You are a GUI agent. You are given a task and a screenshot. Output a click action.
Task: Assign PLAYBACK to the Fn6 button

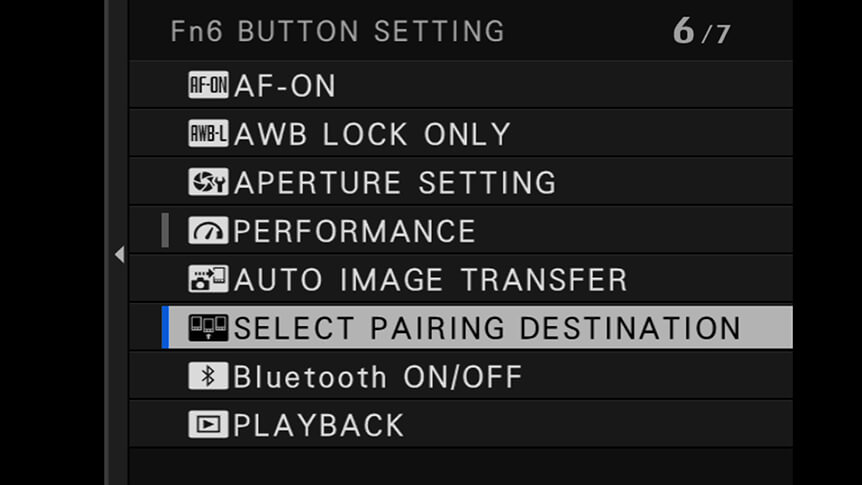[319, 425]
